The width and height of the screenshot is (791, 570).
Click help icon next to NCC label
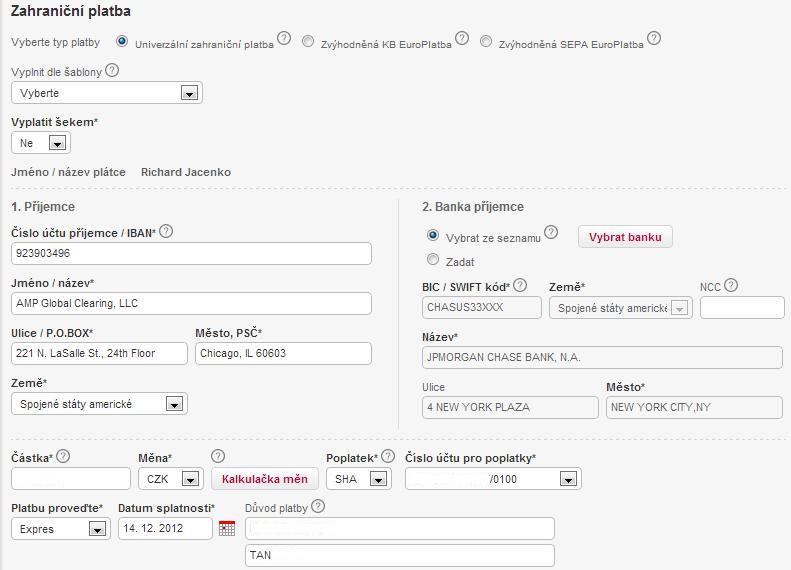coord(731,286)
